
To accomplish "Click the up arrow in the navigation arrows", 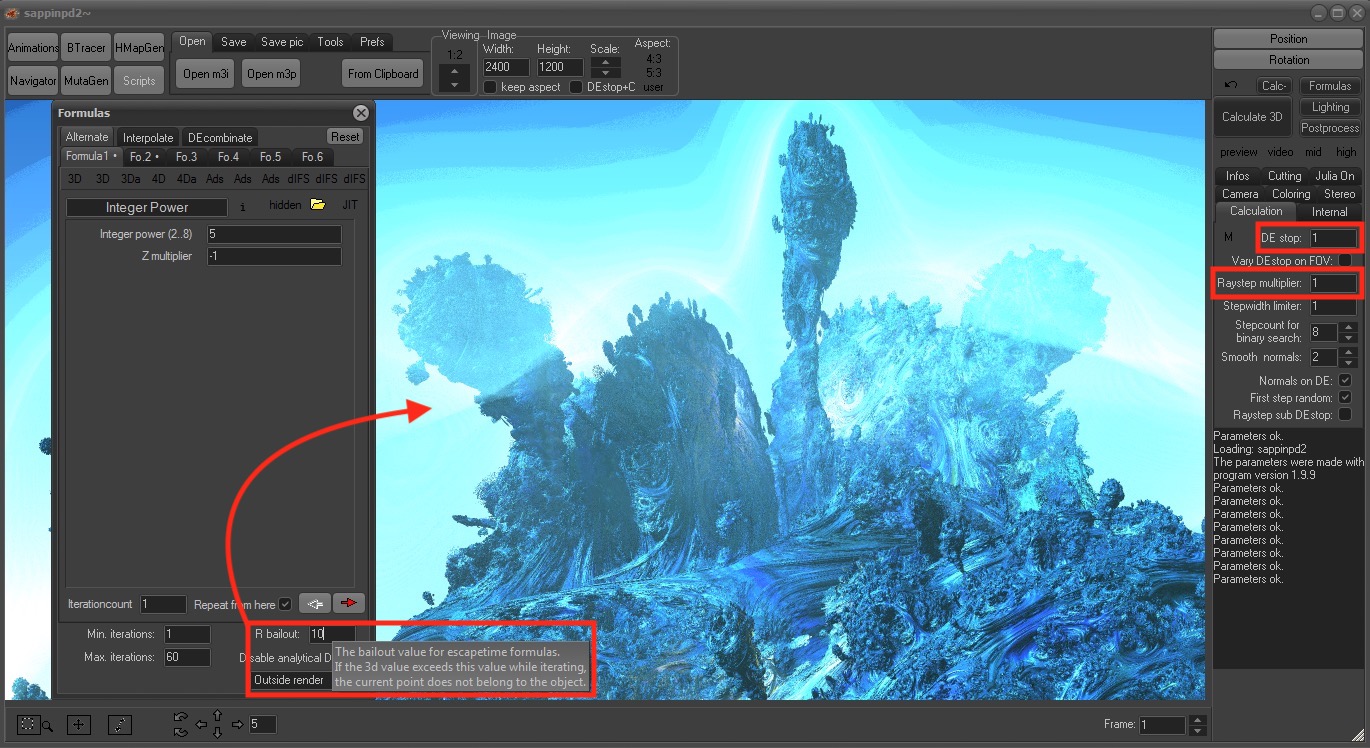I will pos(217,715).
